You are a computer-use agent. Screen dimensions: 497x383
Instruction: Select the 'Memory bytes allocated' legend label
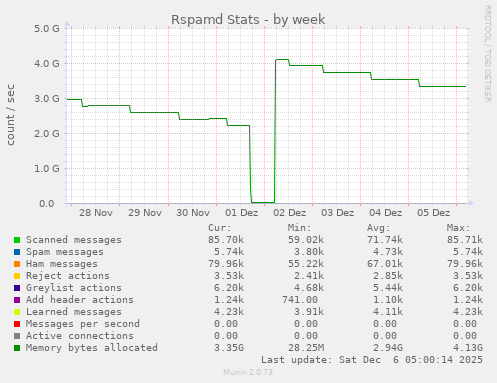coord(92,348)
